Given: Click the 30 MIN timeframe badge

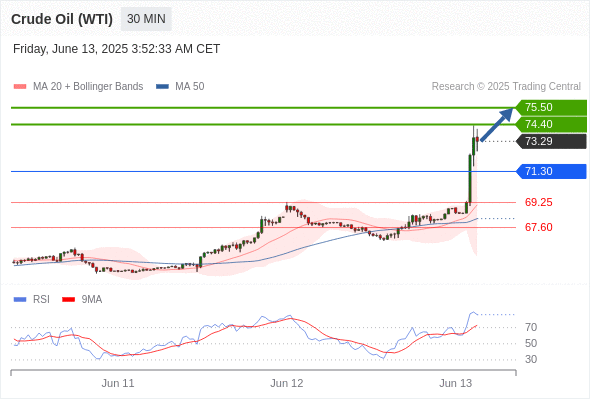Looking at the screenshot, I should (146, 19).
